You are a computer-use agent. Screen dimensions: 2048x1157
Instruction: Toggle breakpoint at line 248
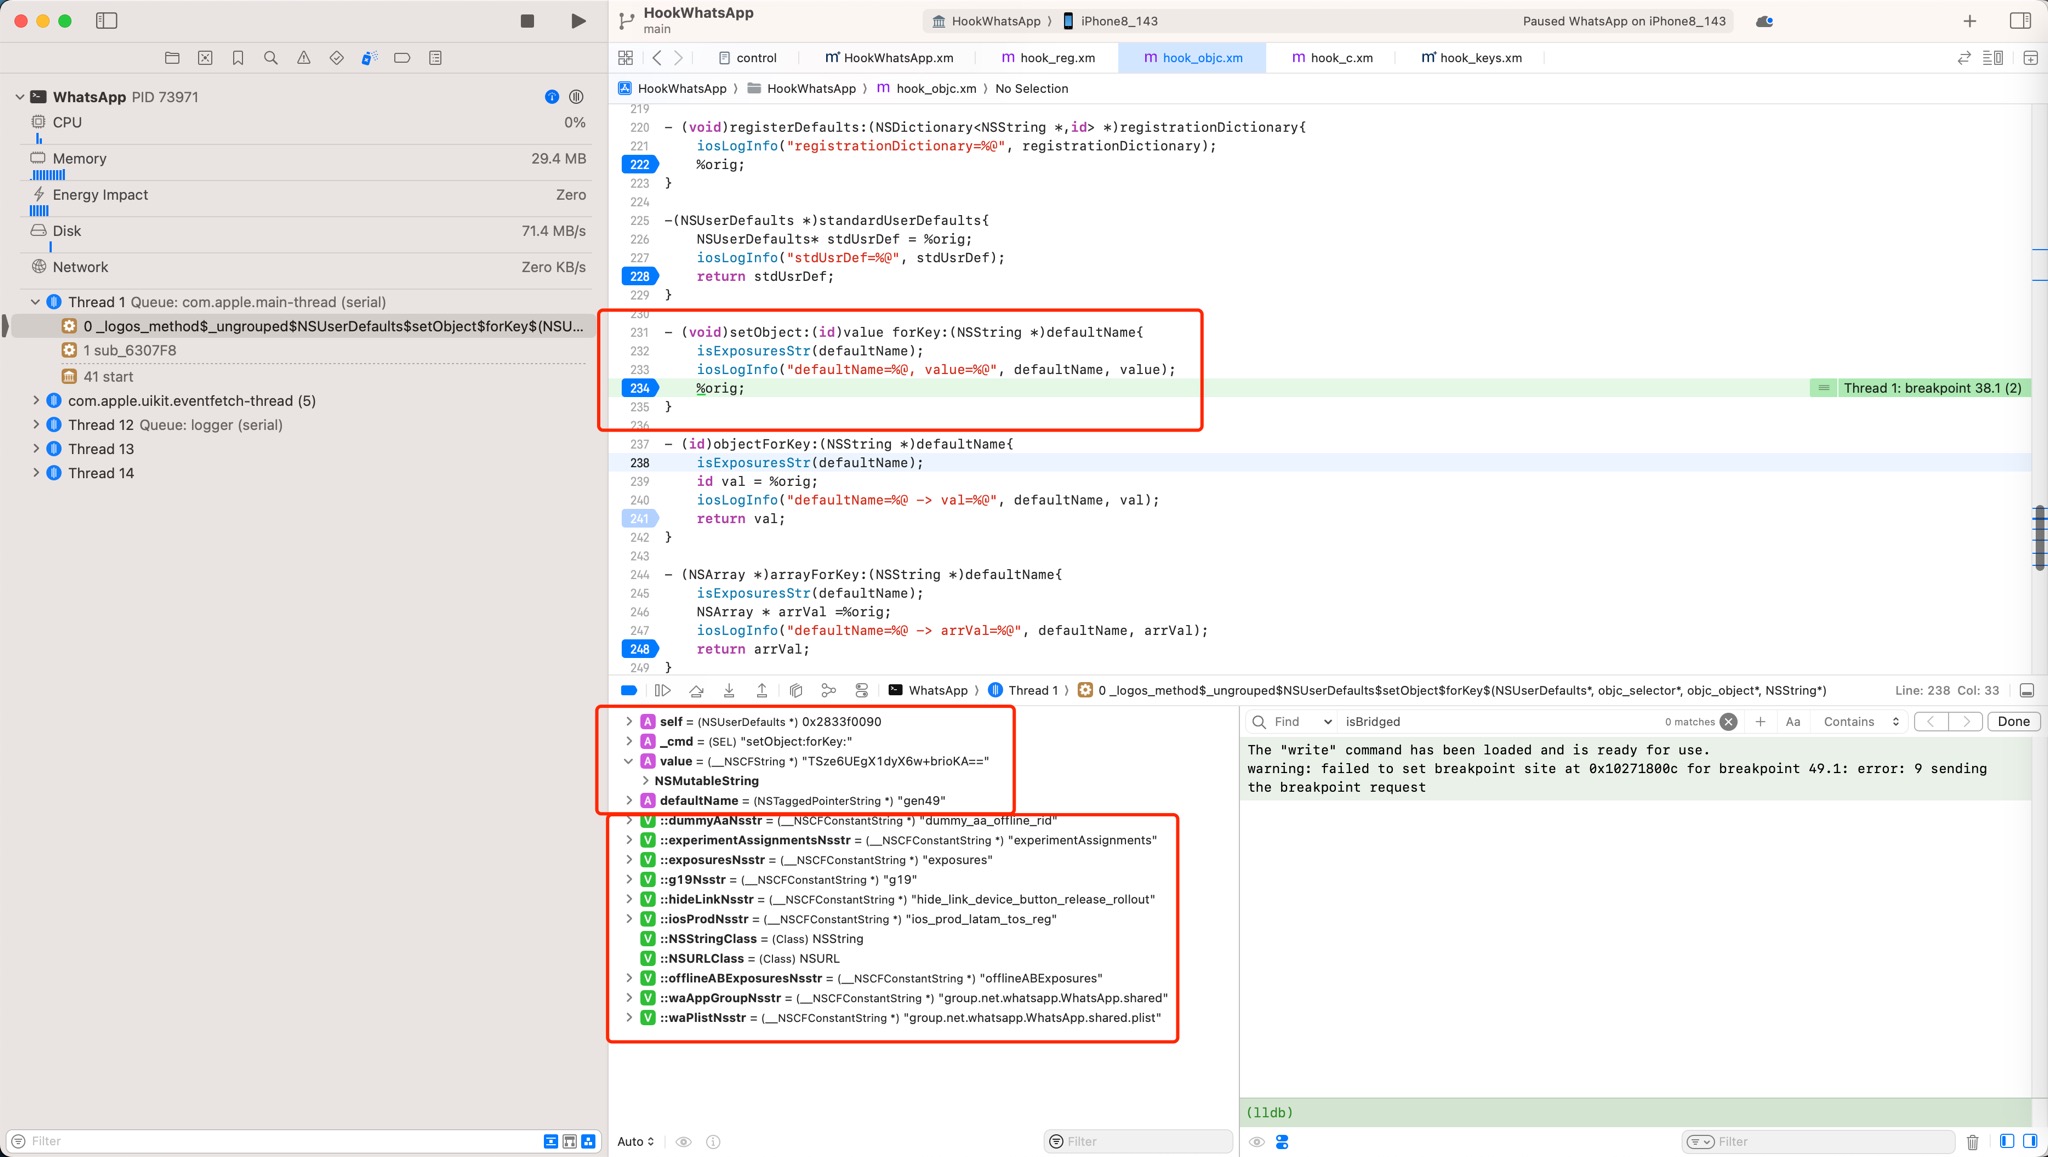(639, 650)
